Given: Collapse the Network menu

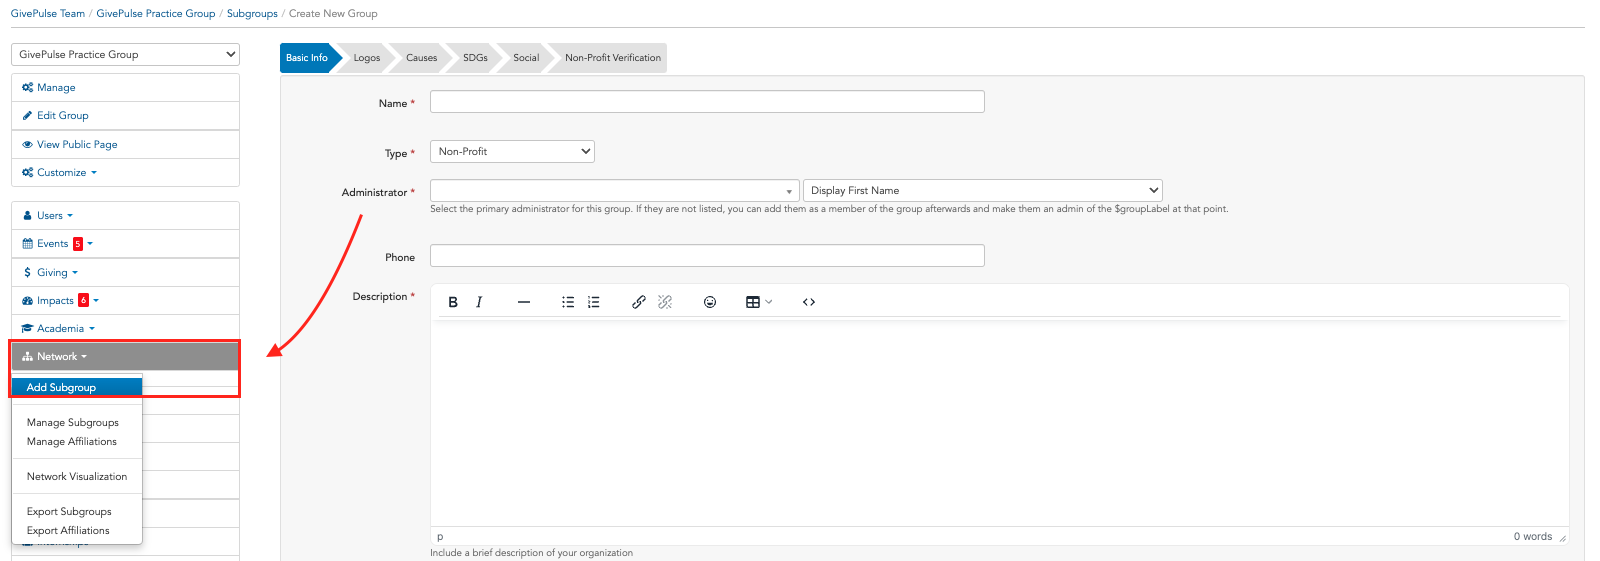Looking at the screenshot, I should point(125,356).
